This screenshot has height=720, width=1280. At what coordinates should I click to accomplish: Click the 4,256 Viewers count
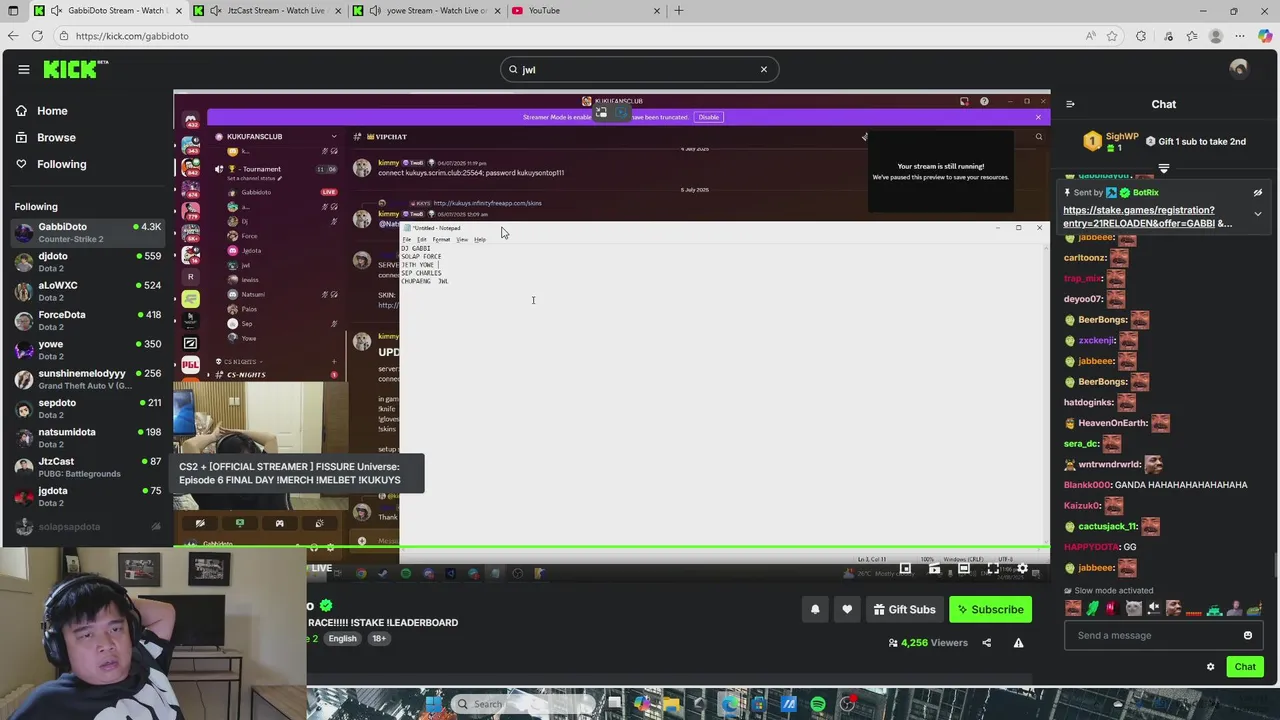coord(927,643)
